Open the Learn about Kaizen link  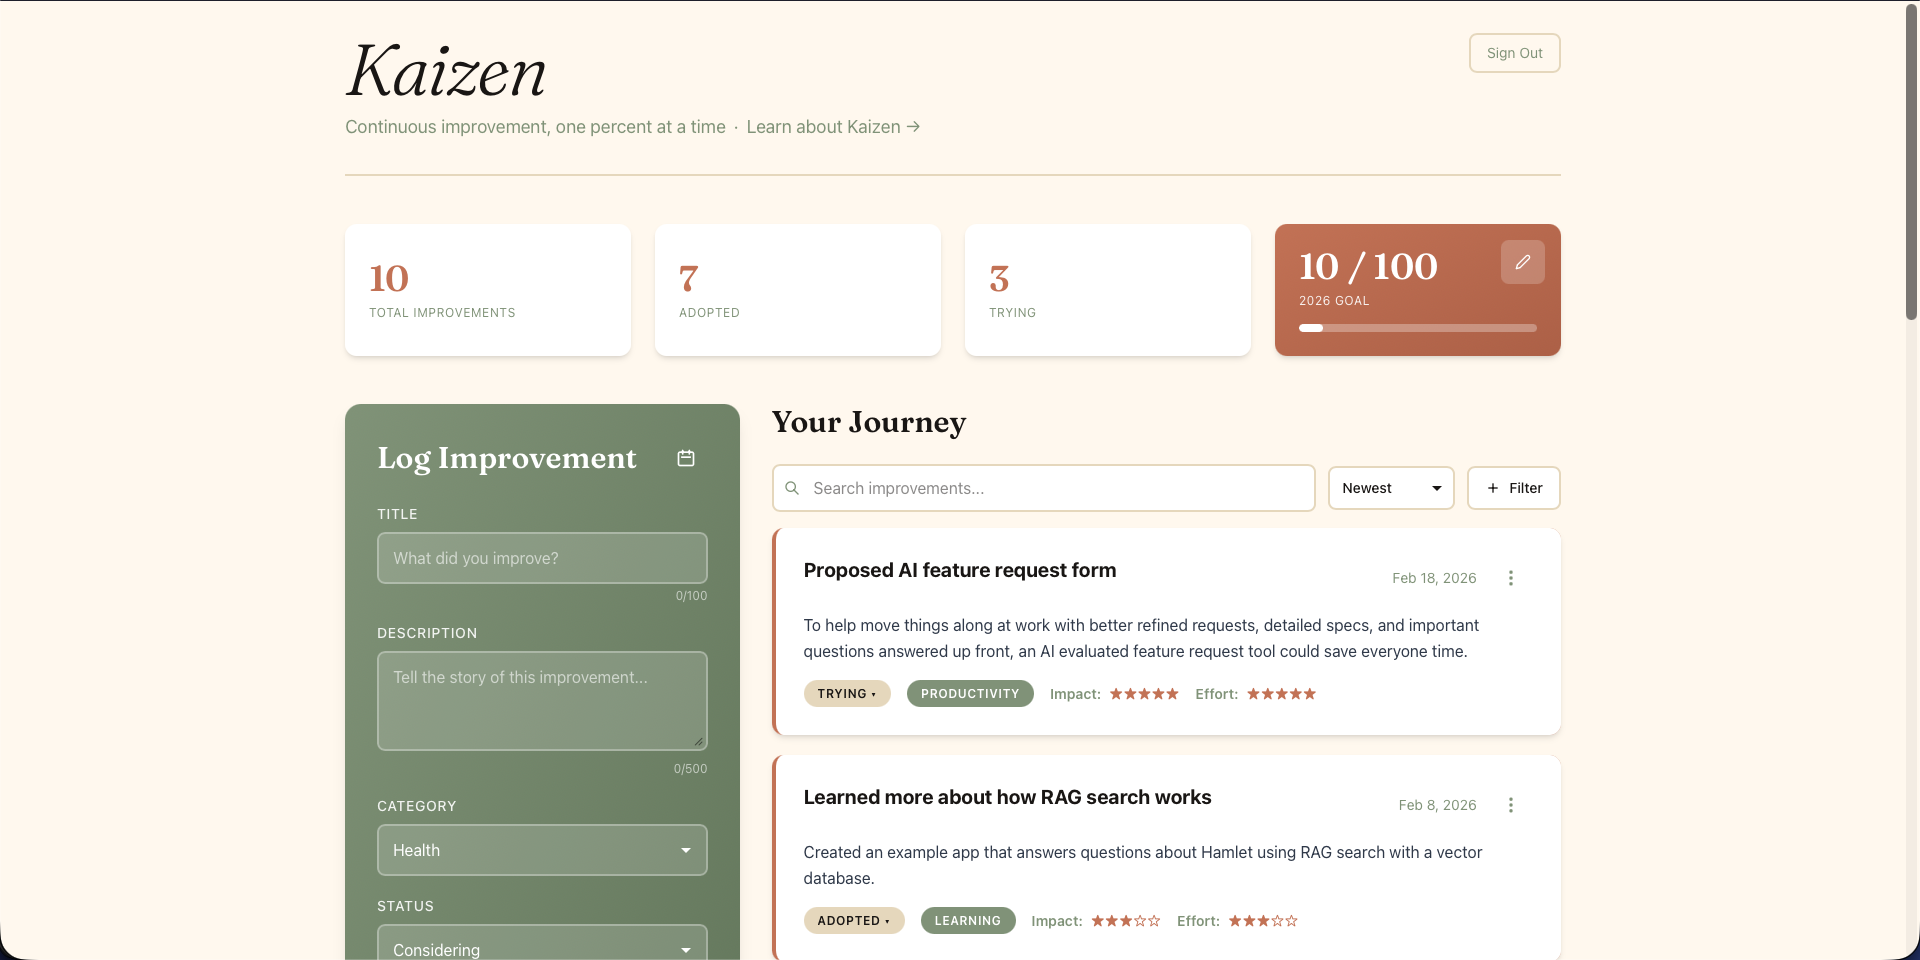[x=822, y=127]
